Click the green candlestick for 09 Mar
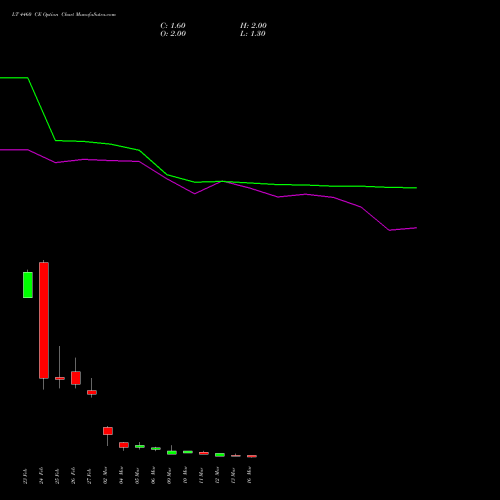This screenshot has width=500, height=500. (172, 453)
